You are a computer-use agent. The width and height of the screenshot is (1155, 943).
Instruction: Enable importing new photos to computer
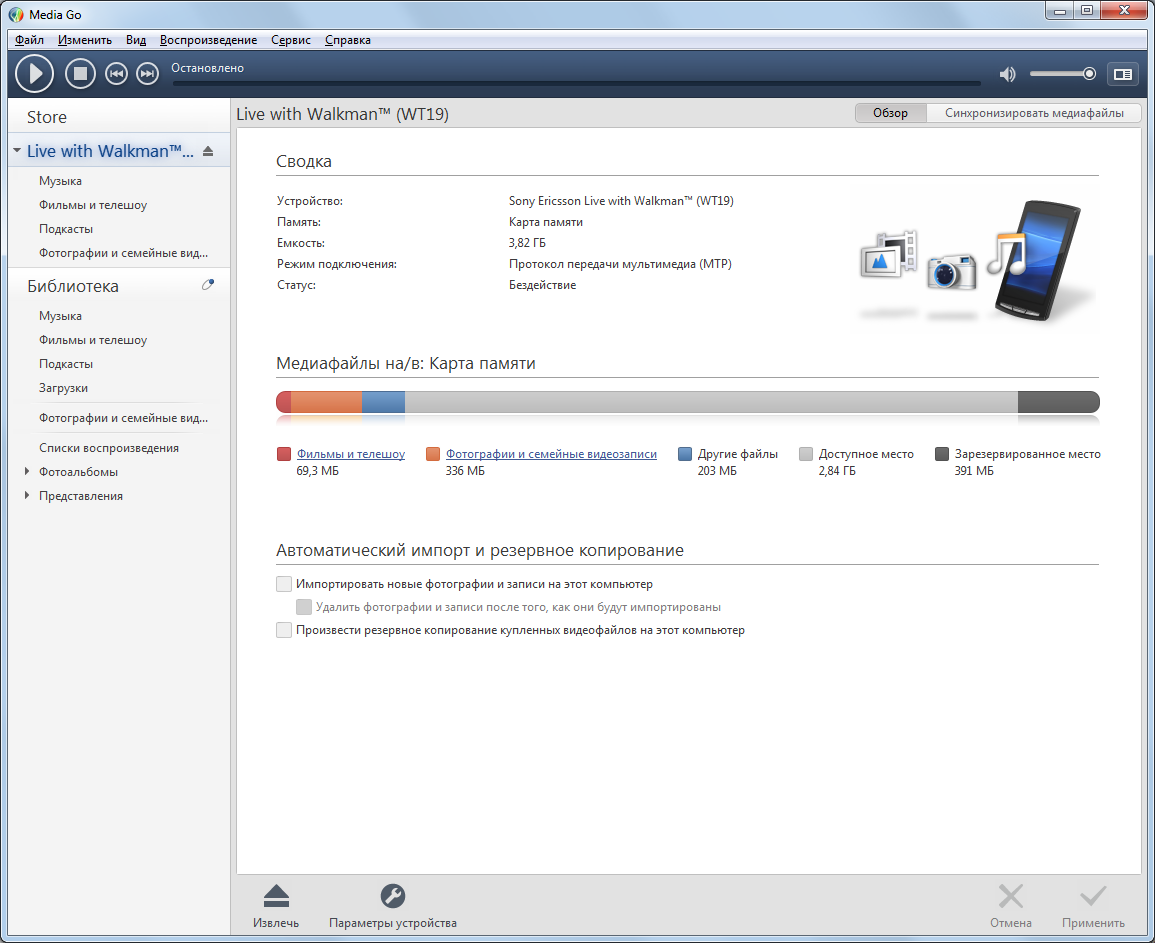pyautogui.click(x=284, y=584)
